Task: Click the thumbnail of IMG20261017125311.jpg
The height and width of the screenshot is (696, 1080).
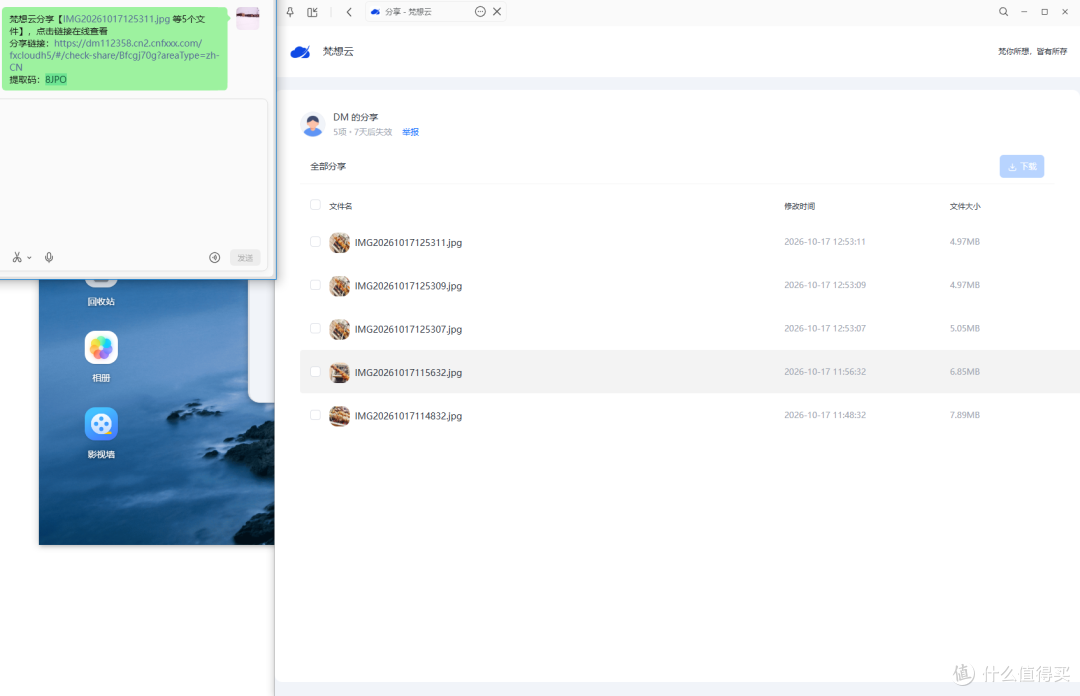Action: point(340,243)
